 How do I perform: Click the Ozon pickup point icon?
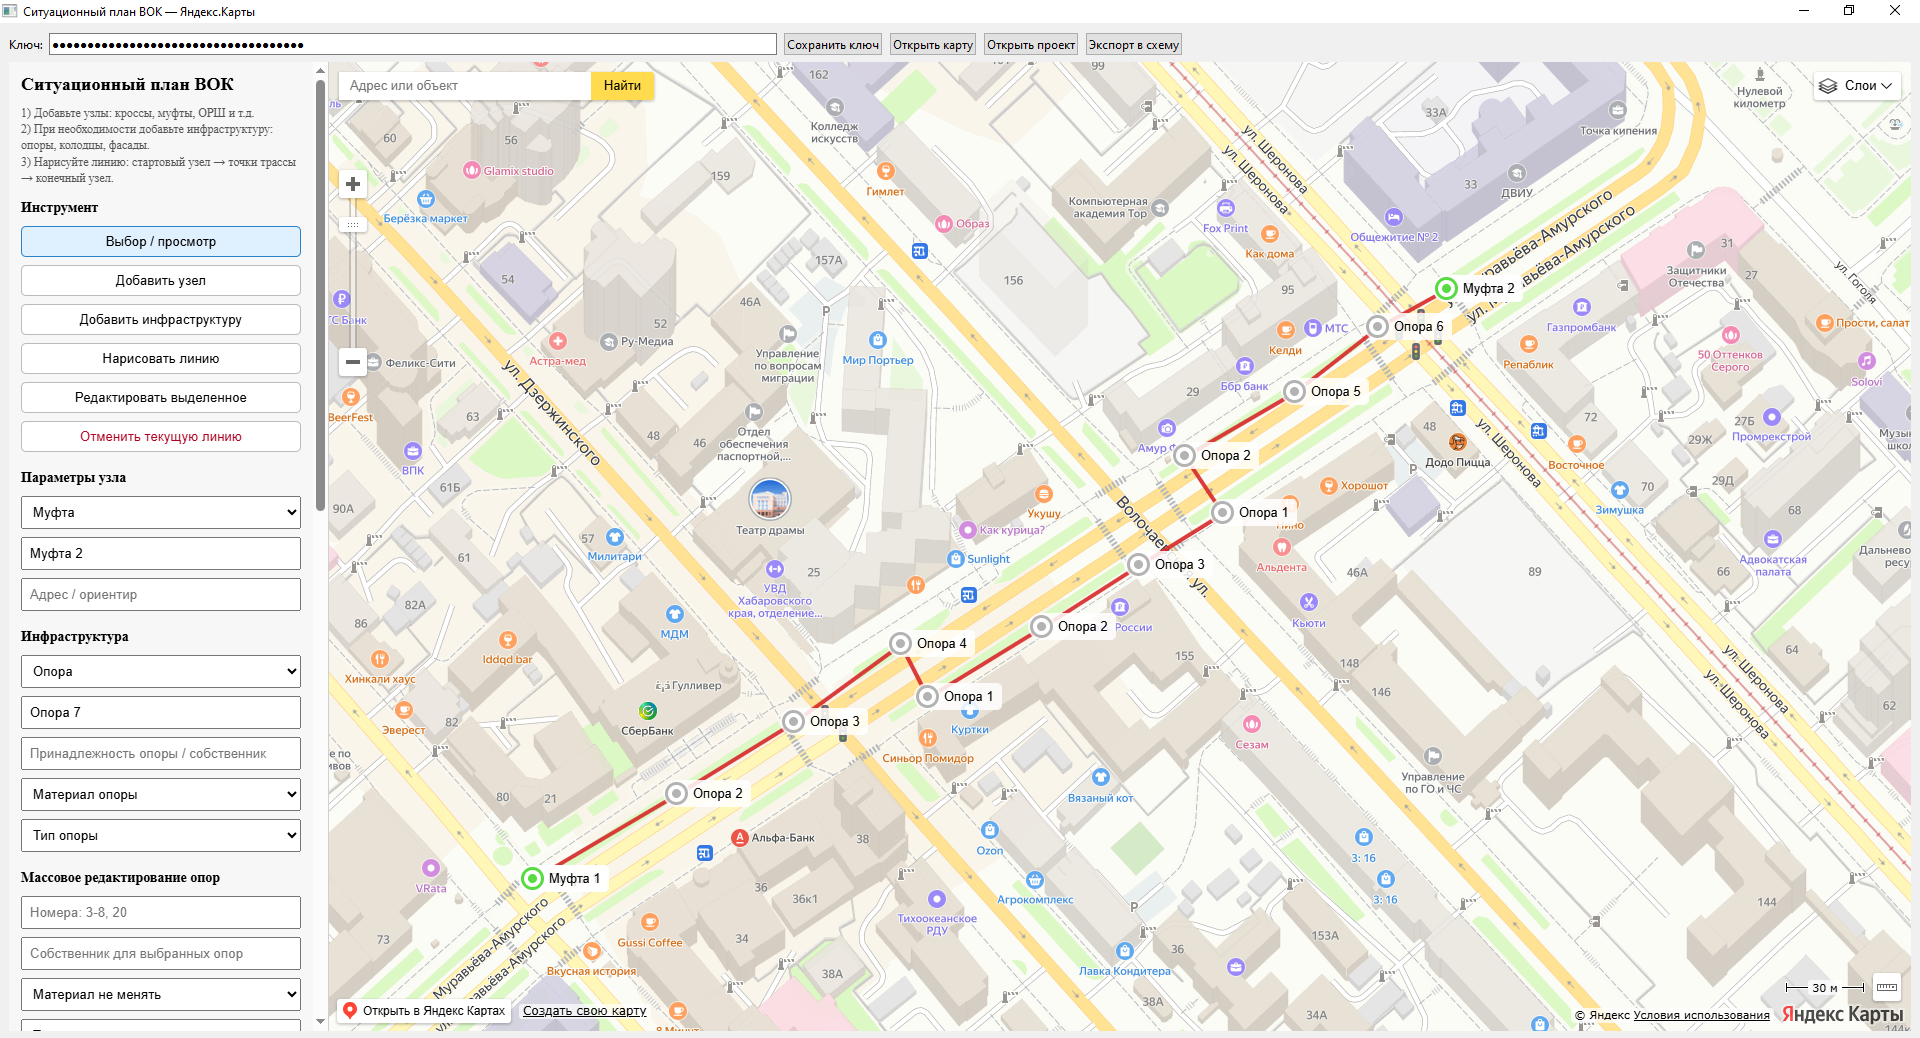click(x=990, y=831)
